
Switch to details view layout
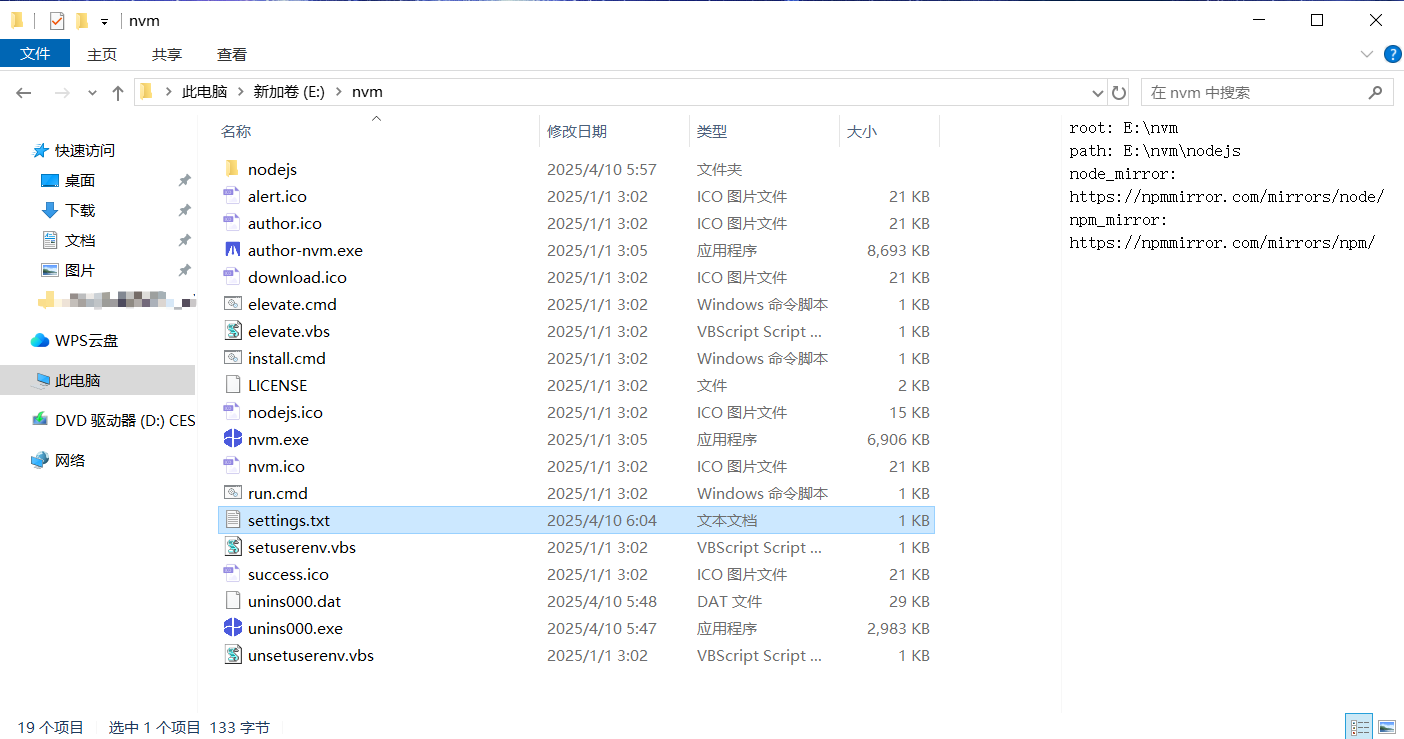click(1360, 727)
